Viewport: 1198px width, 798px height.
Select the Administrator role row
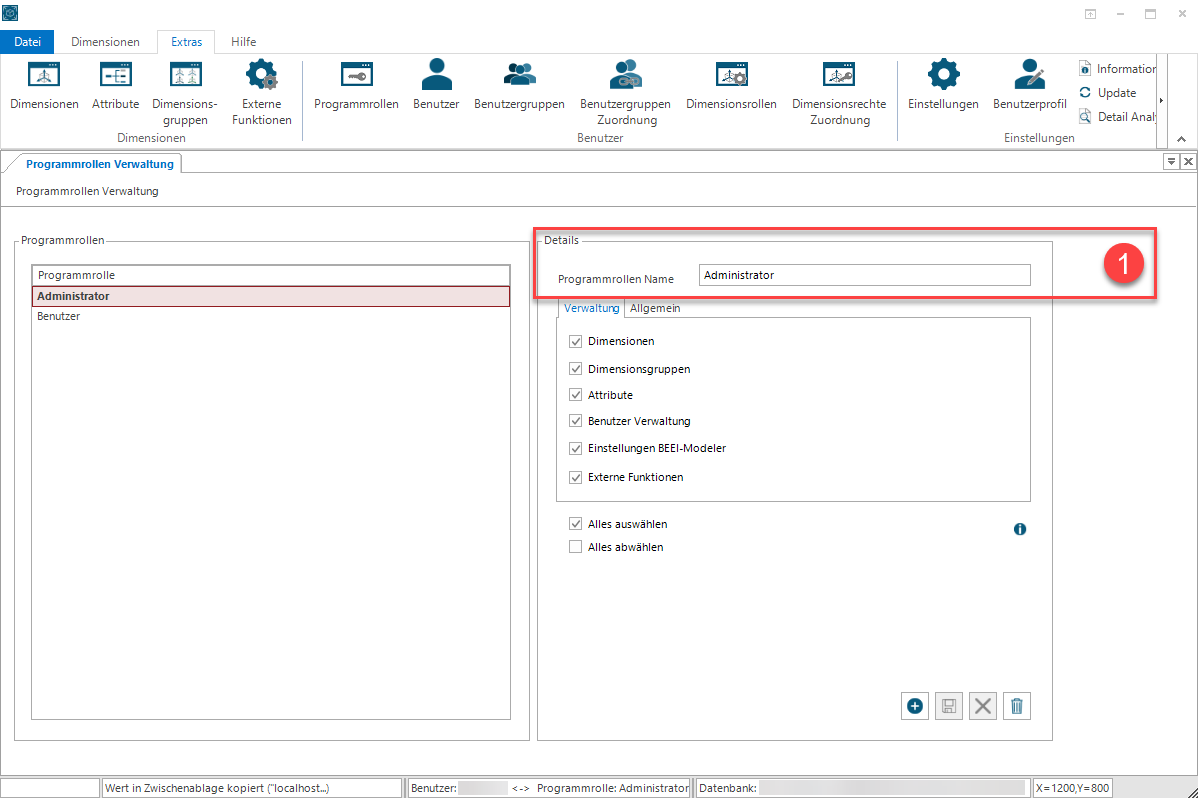270,296
